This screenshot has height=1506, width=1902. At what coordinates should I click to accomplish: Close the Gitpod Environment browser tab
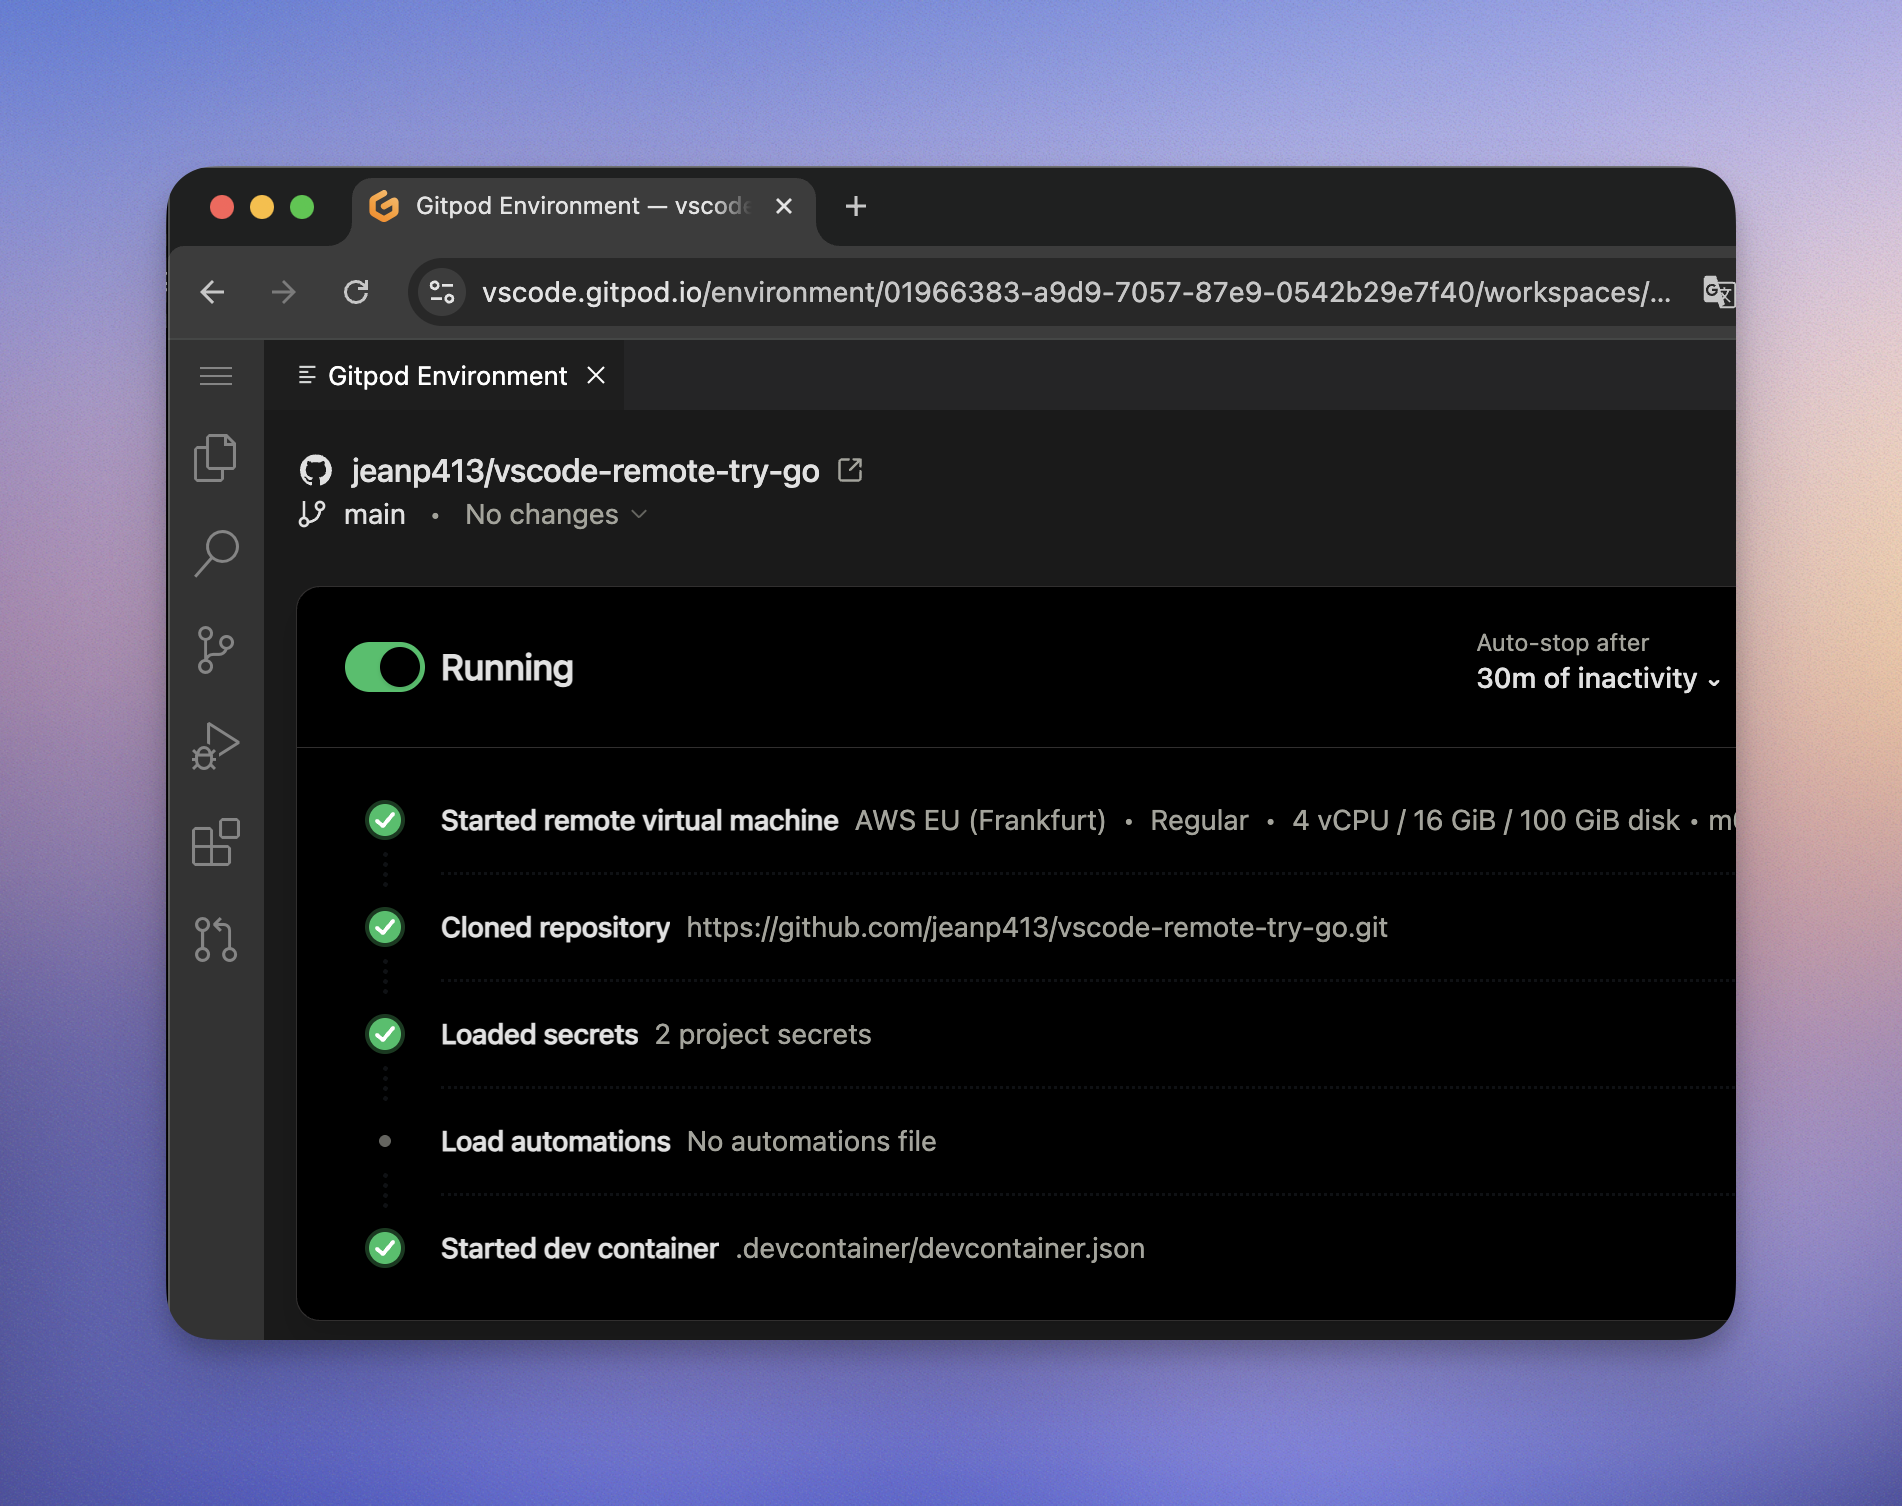pos(784,206)
